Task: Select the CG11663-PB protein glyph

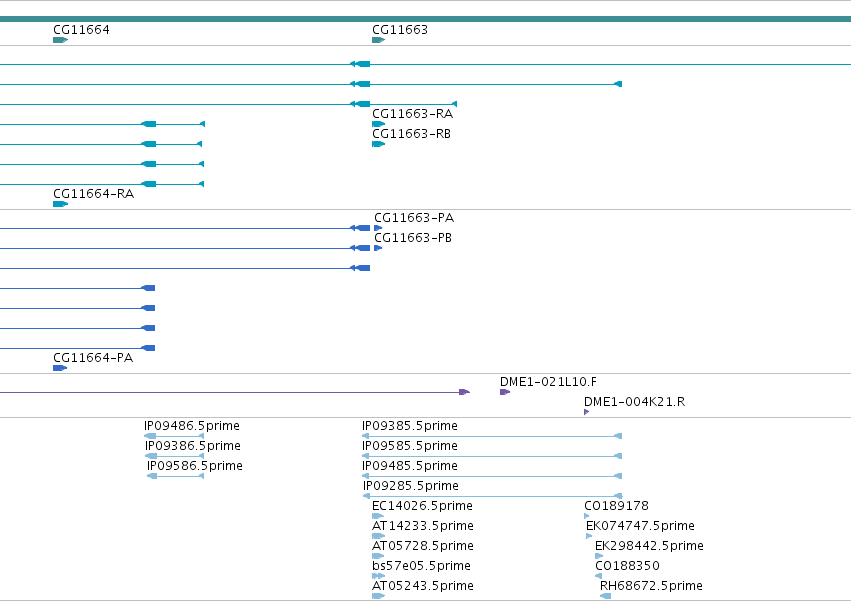Action: point(378,248)
